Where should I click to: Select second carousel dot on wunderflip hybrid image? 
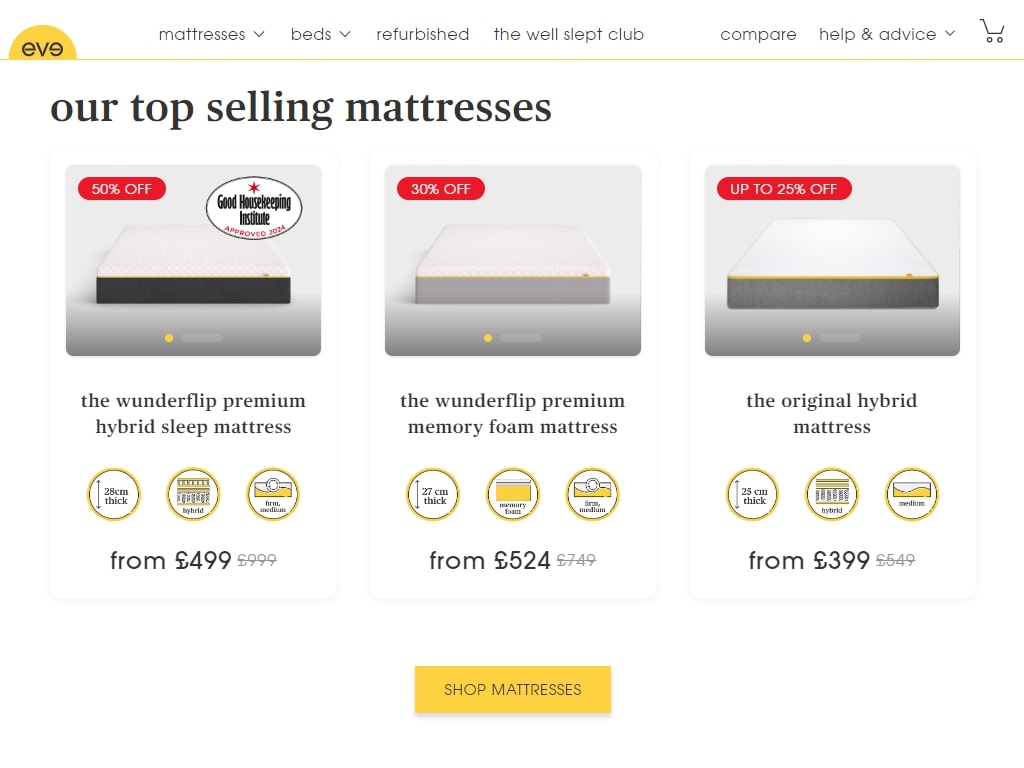pos(202,338)
